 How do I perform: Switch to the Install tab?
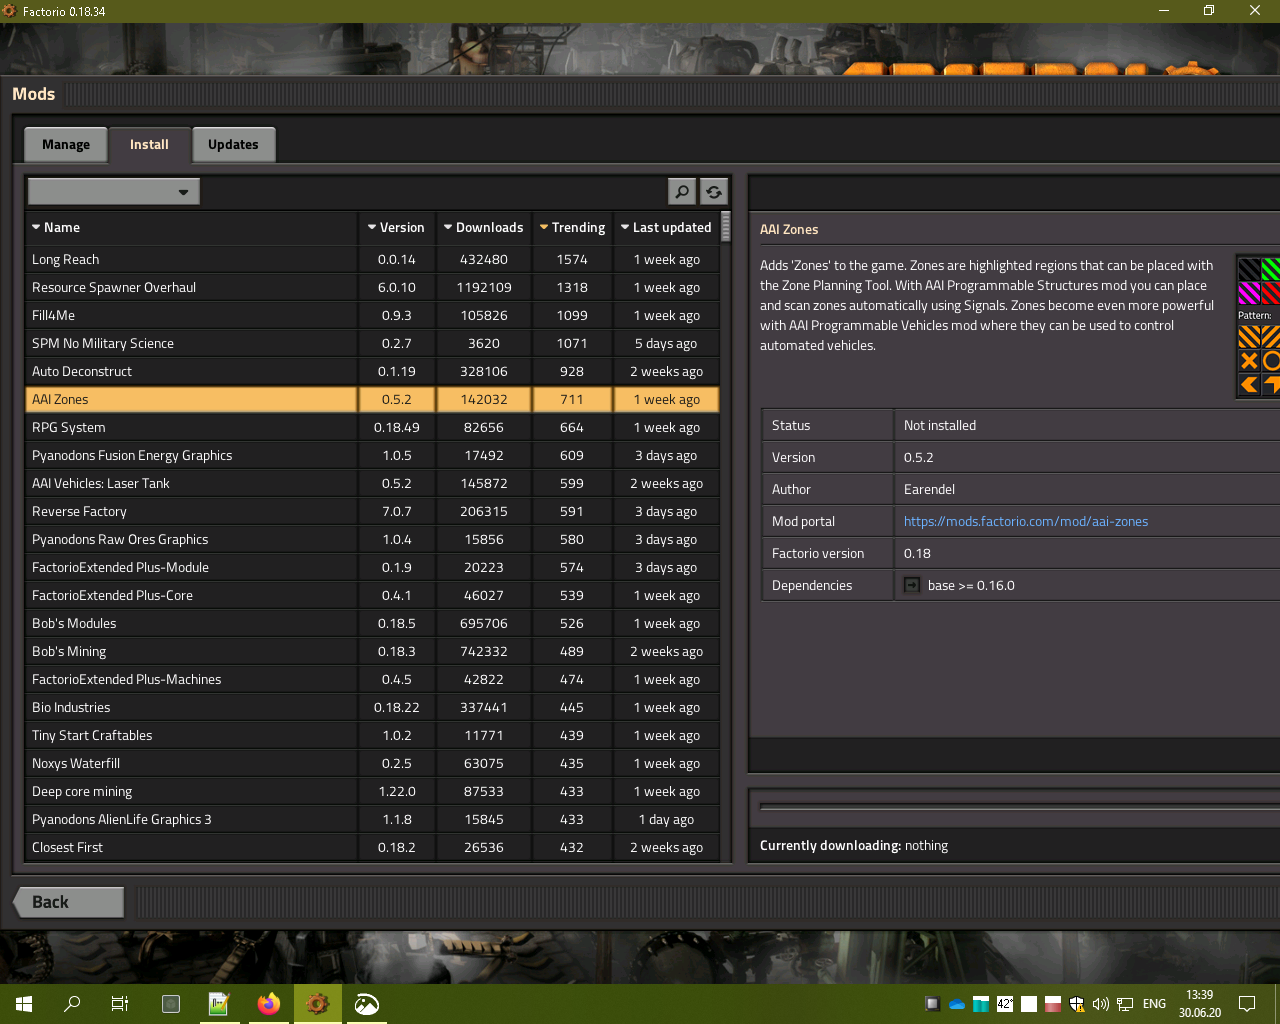149,145
